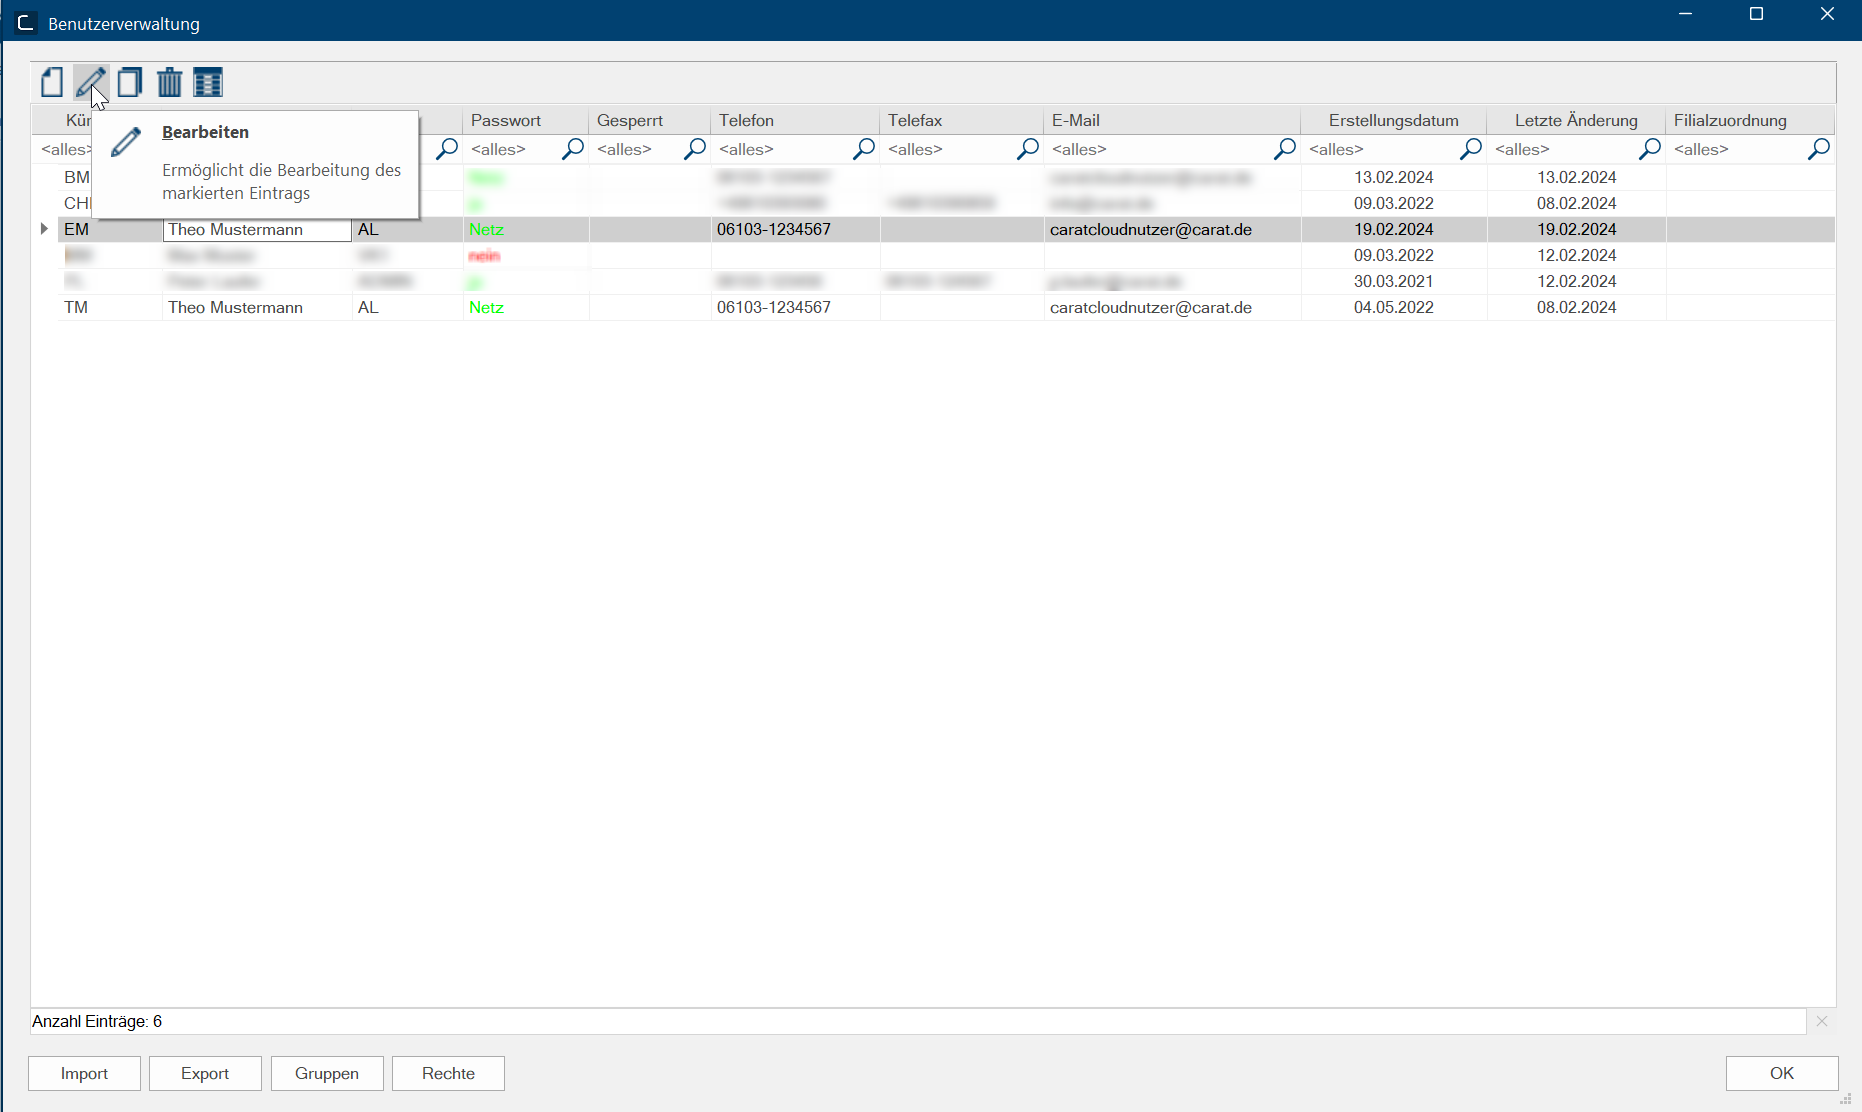Open the Rechte button

(448, 1073)
